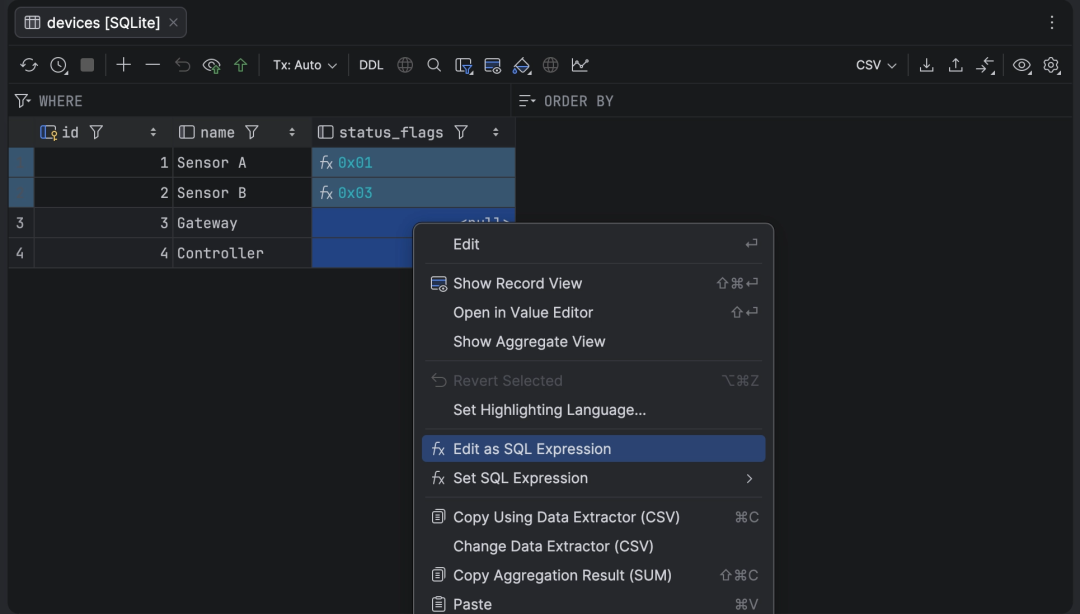The height and width of the screenshot is (614, 1080).
Task: Select the 0x03 status_flags cell
Action: point(413,193)
